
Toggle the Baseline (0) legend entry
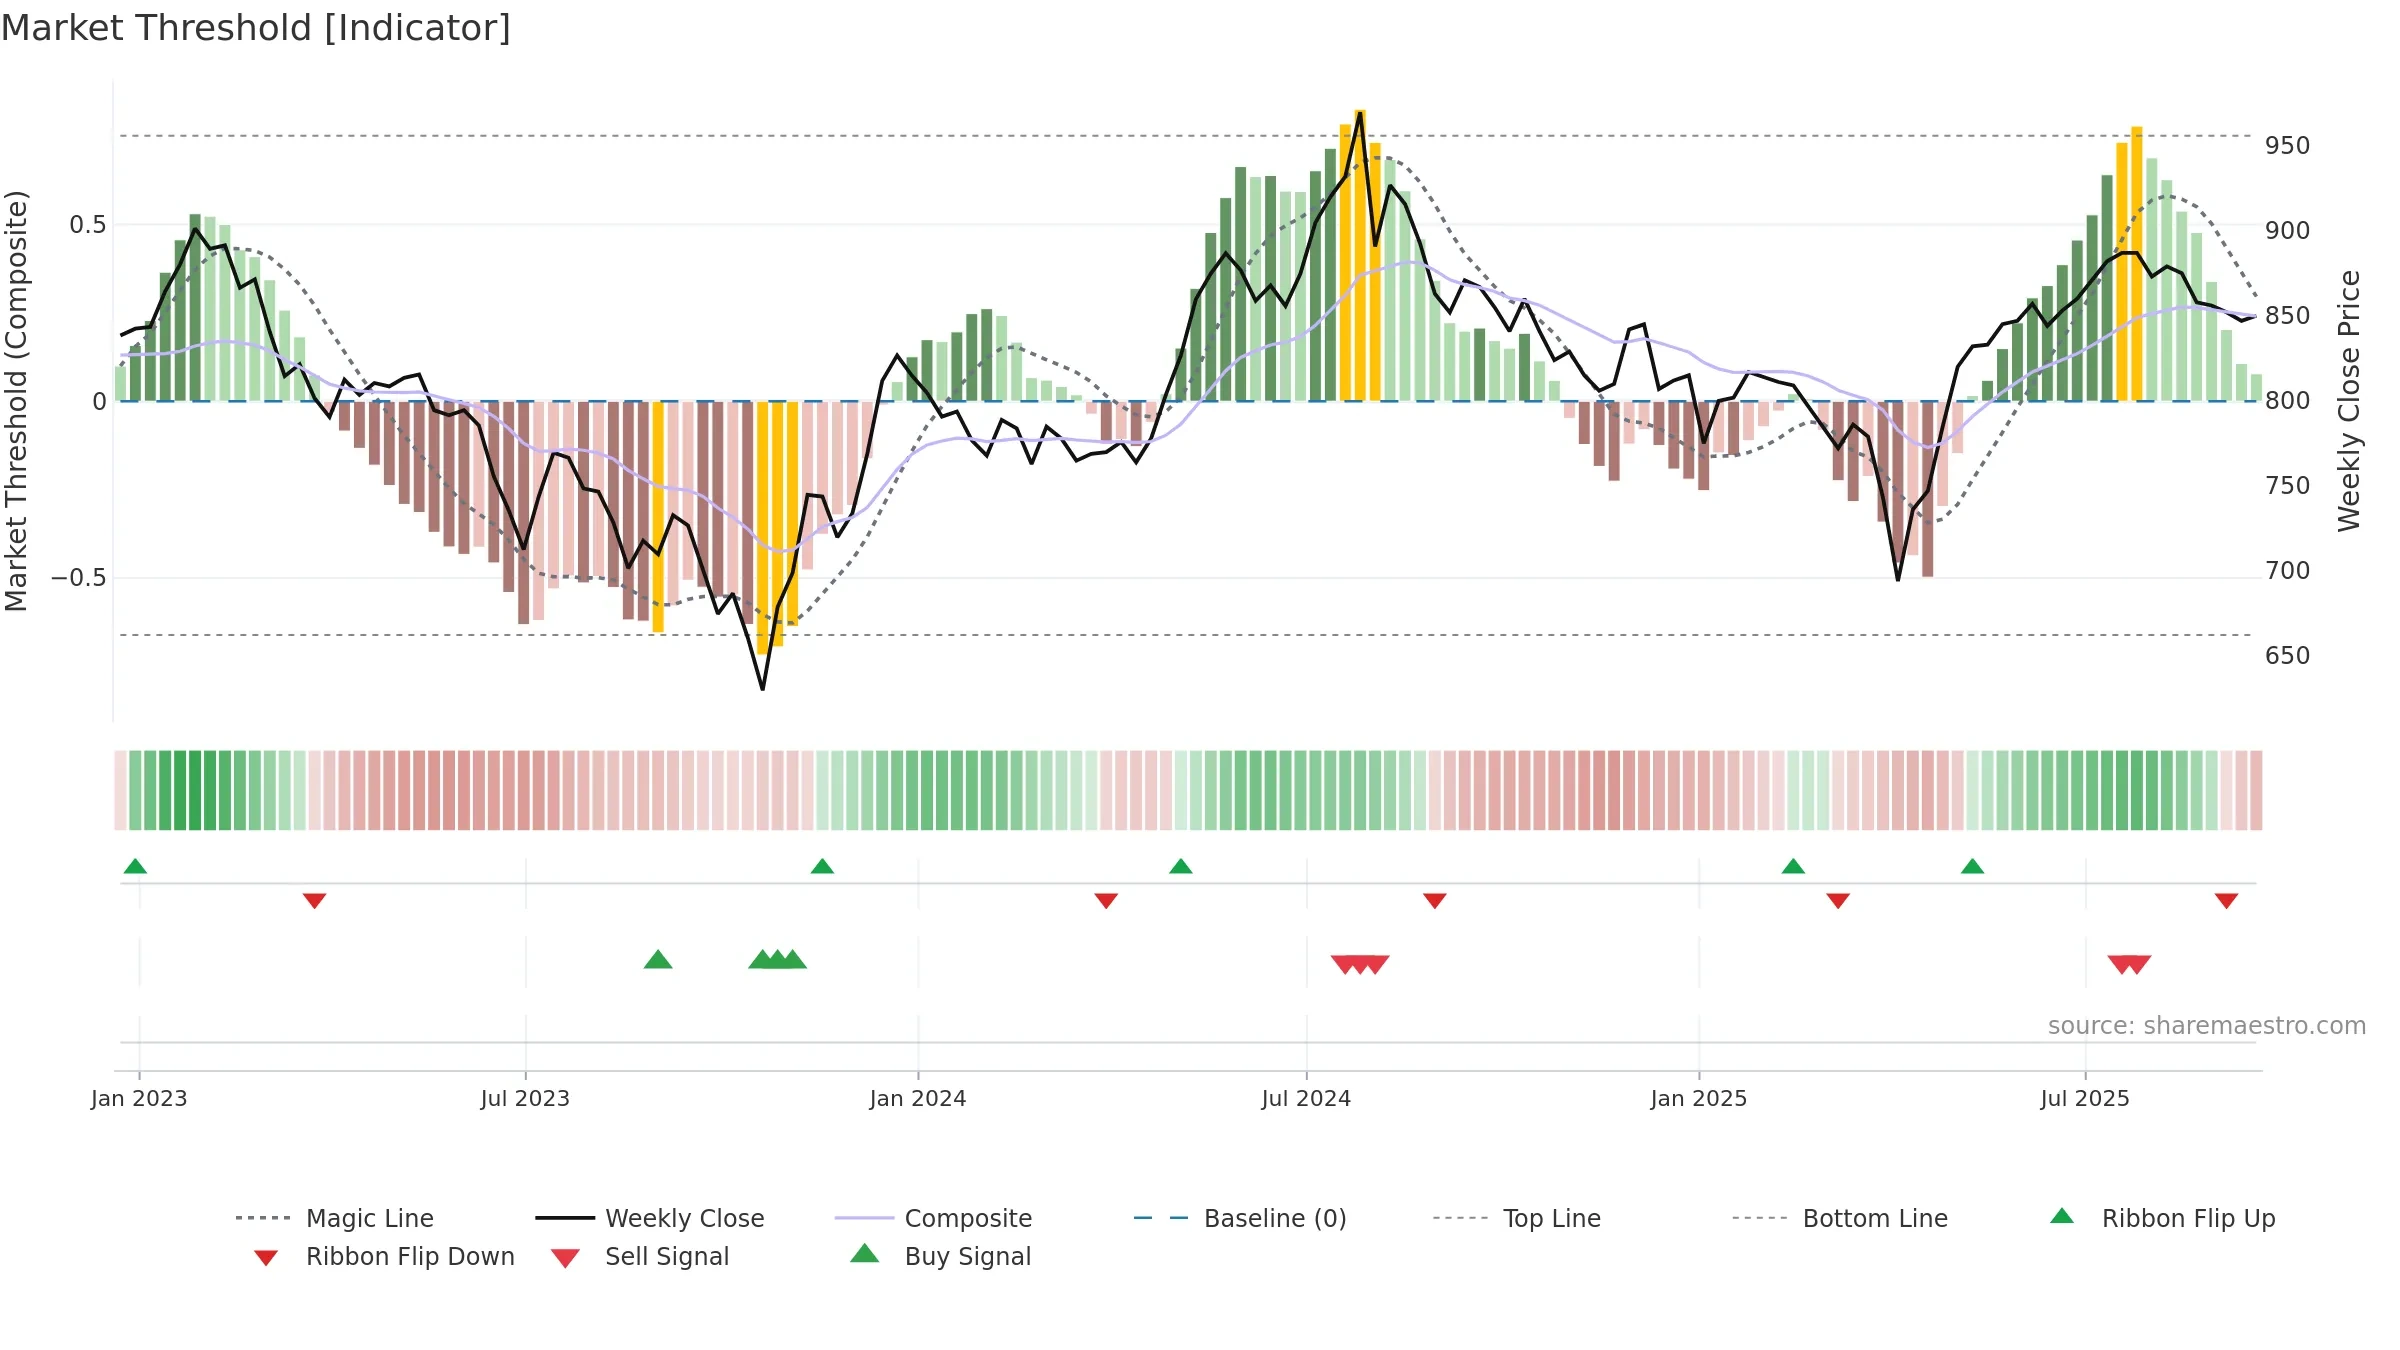click(x=1240, y=1218)
